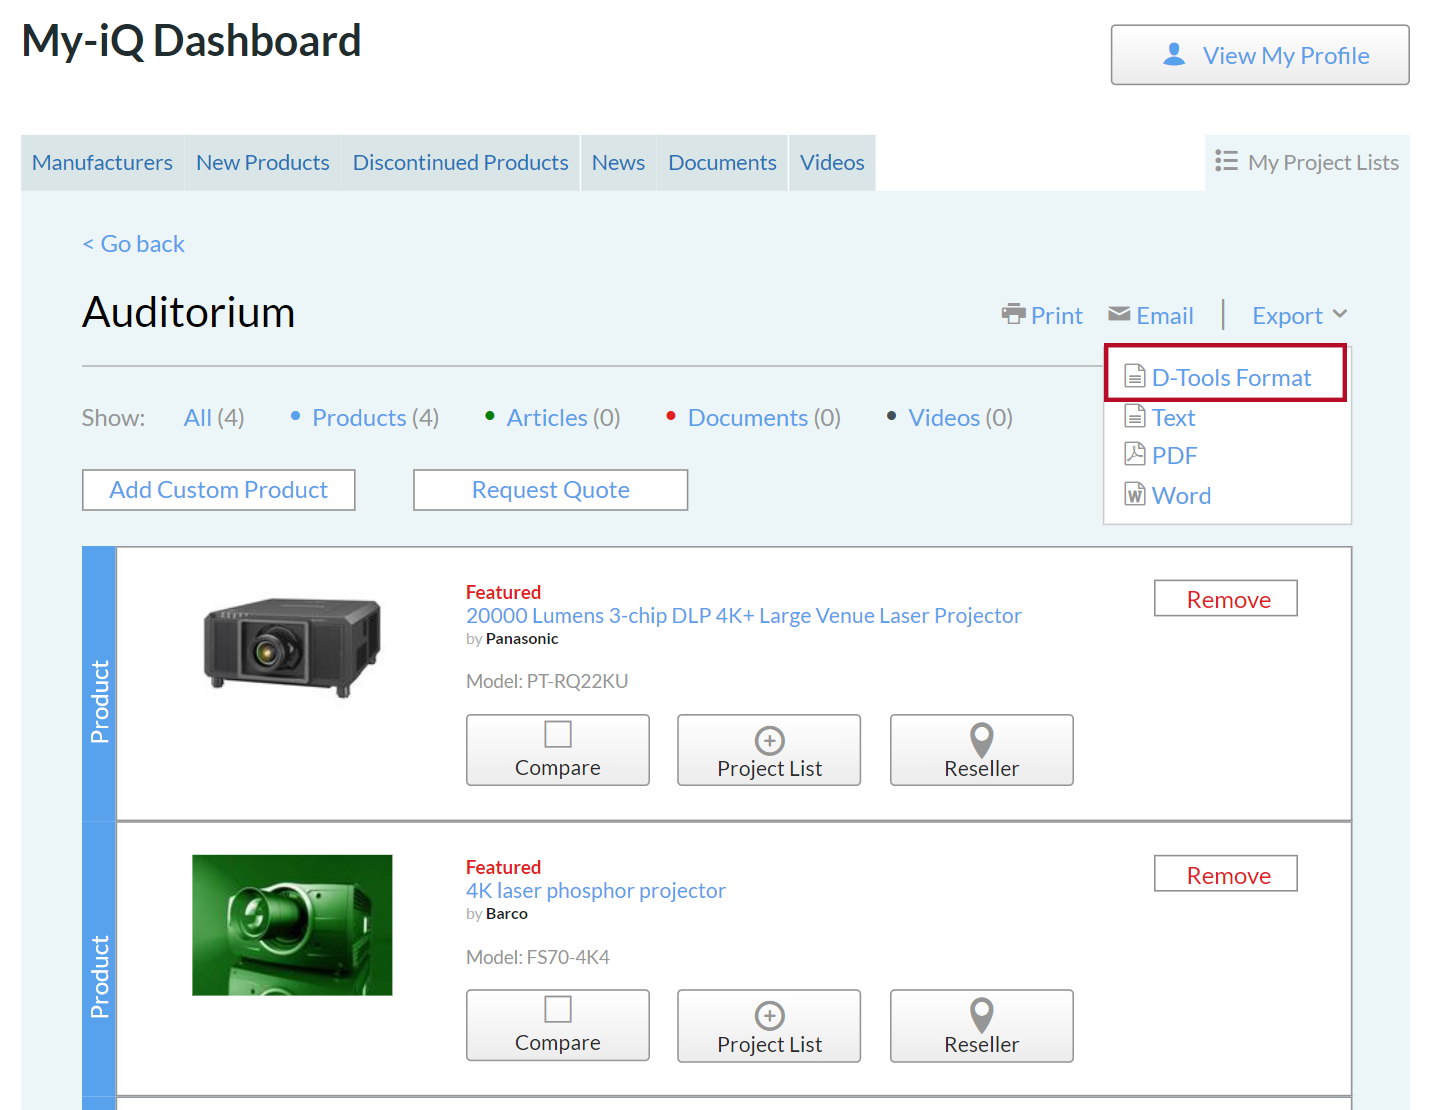Switch to the Videos tab

pos(832,163)
